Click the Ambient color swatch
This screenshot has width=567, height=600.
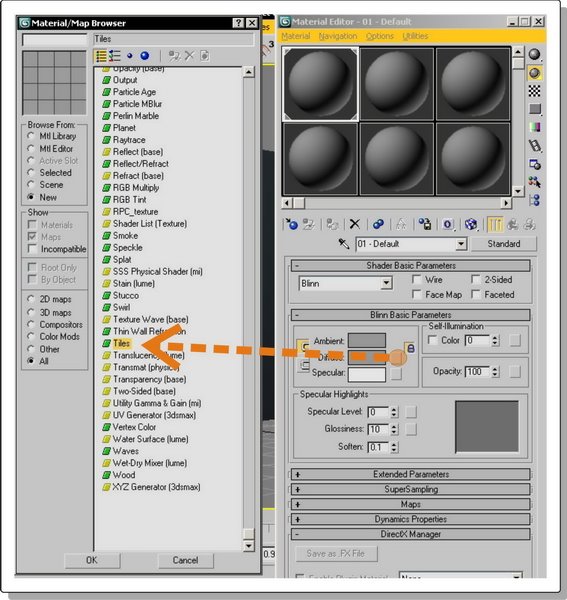click(367, 340)
